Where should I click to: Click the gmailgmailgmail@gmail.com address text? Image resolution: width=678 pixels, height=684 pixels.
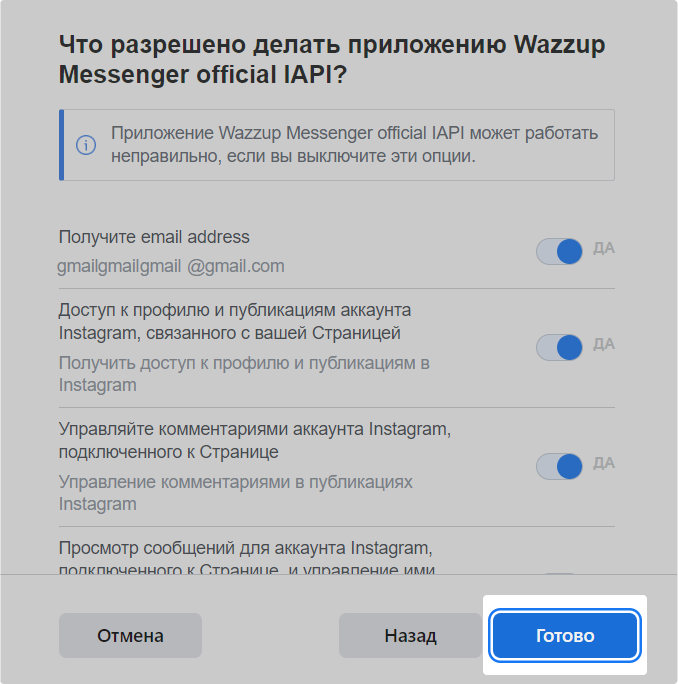pos(171,266)
